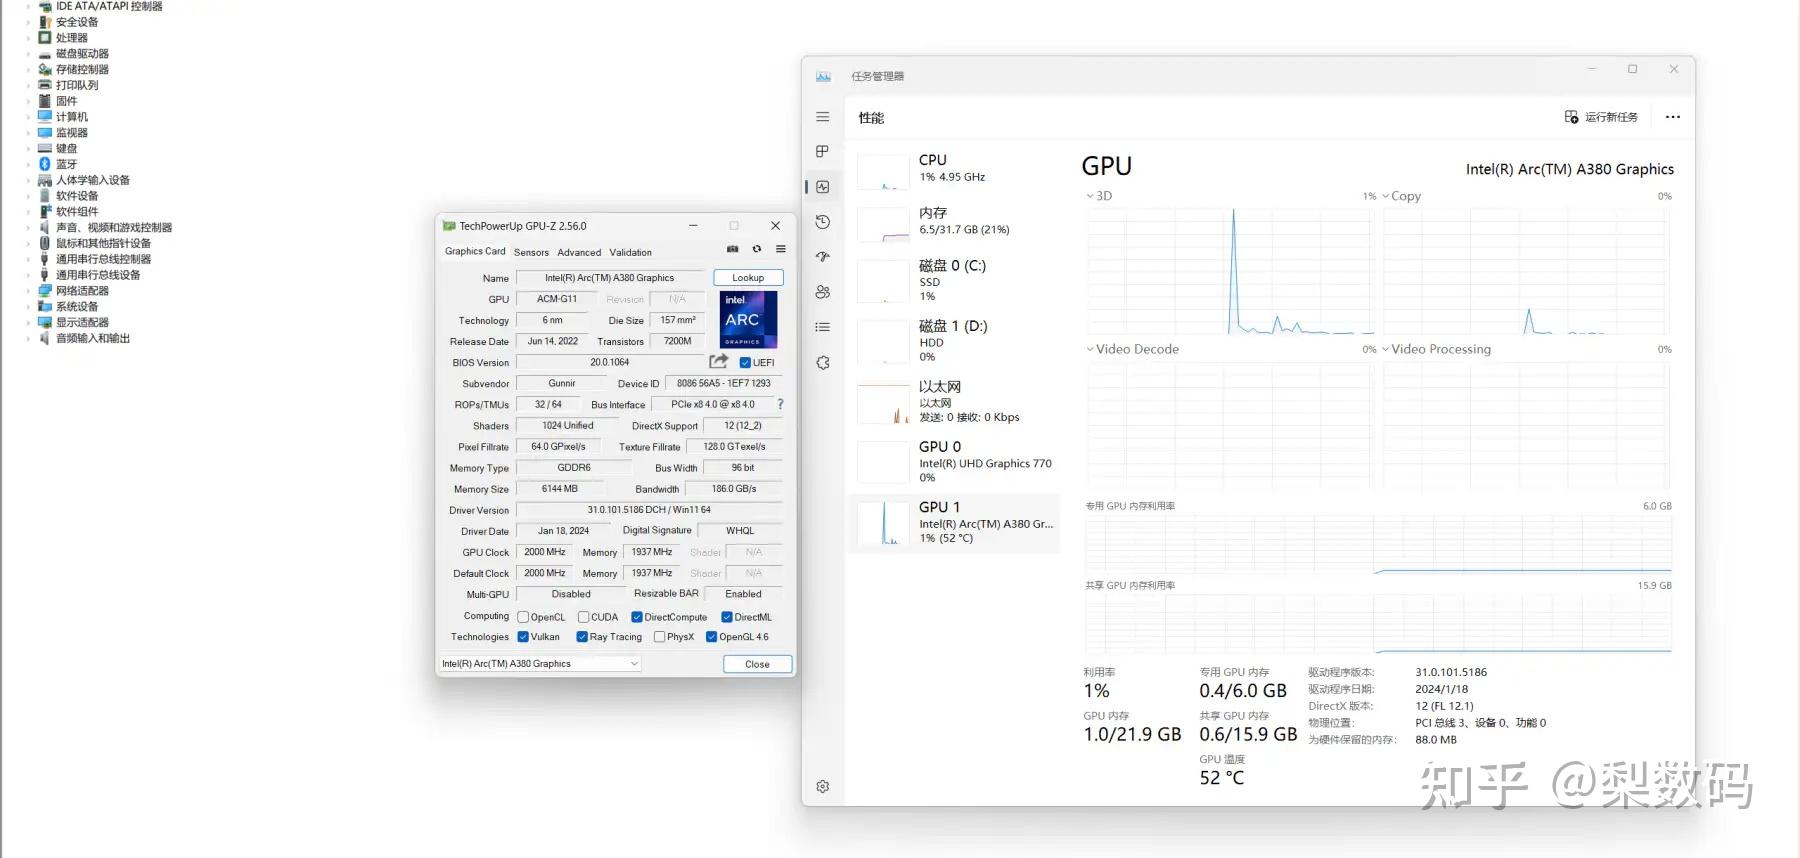
Task: Open Startup apps icon in Task Manager
Action: click(823, 257)
